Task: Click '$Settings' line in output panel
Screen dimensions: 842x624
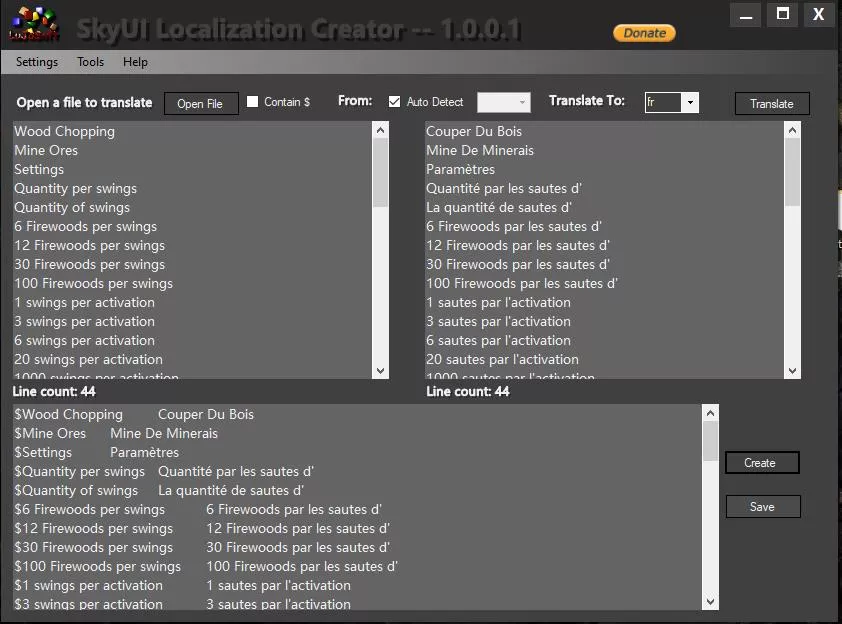Action: pyautogui.click(x=97, y=453)
